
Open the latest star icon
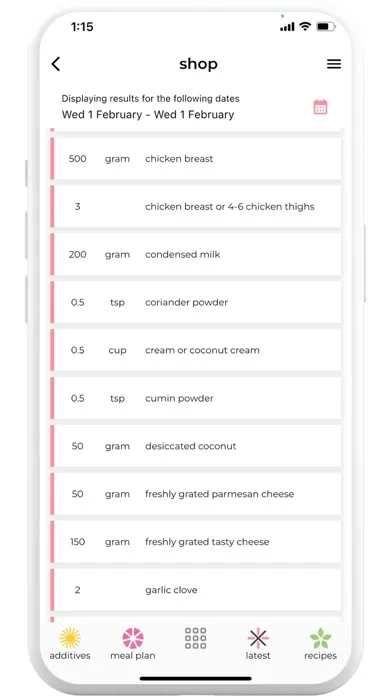(x=258, y=638)
